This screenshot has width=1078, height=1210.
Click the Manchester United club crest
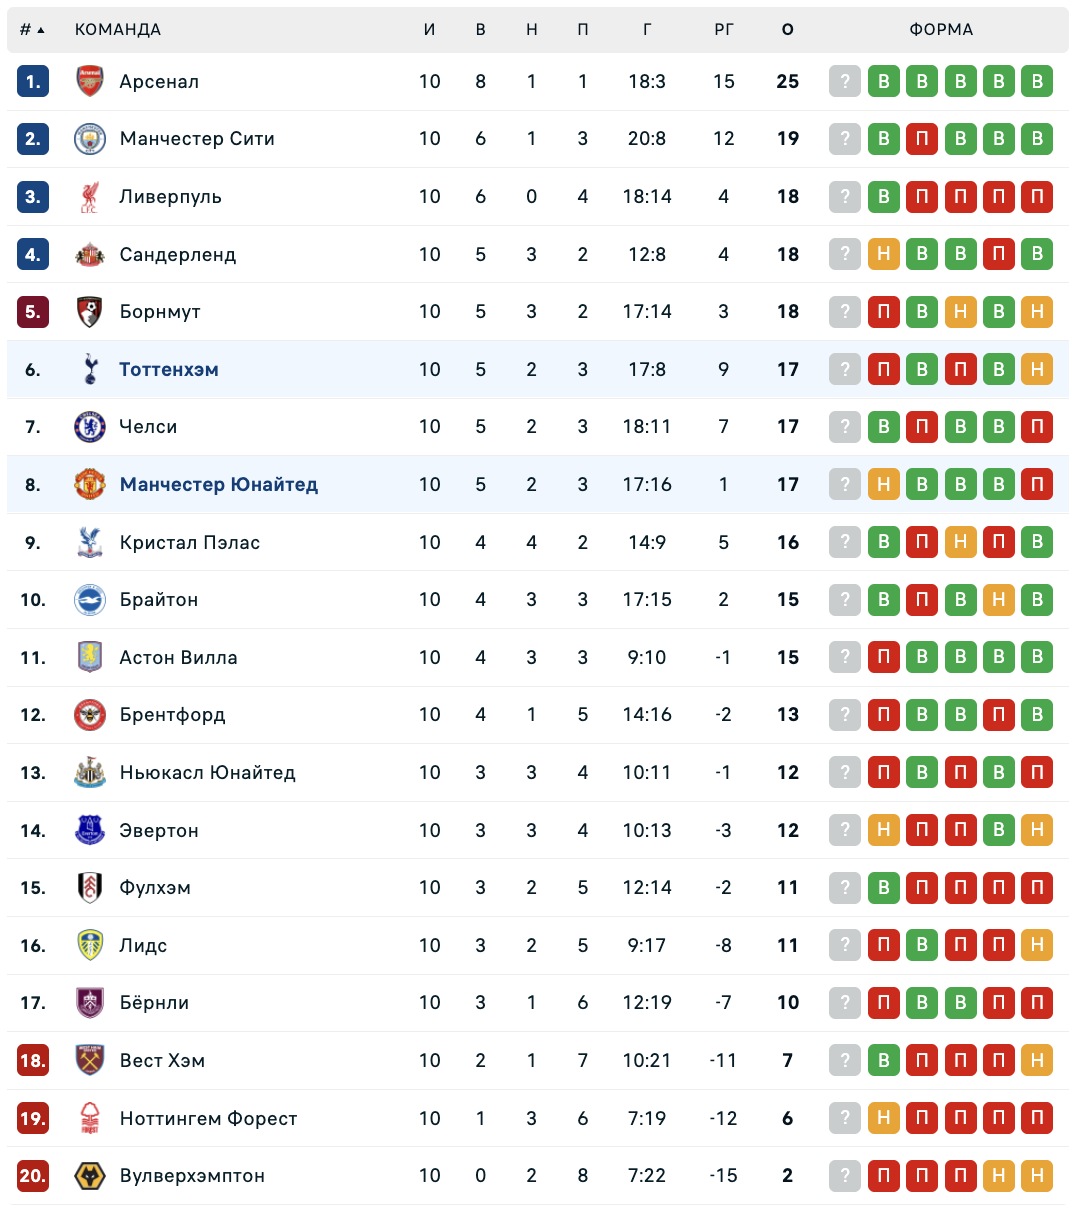[90, 485]
